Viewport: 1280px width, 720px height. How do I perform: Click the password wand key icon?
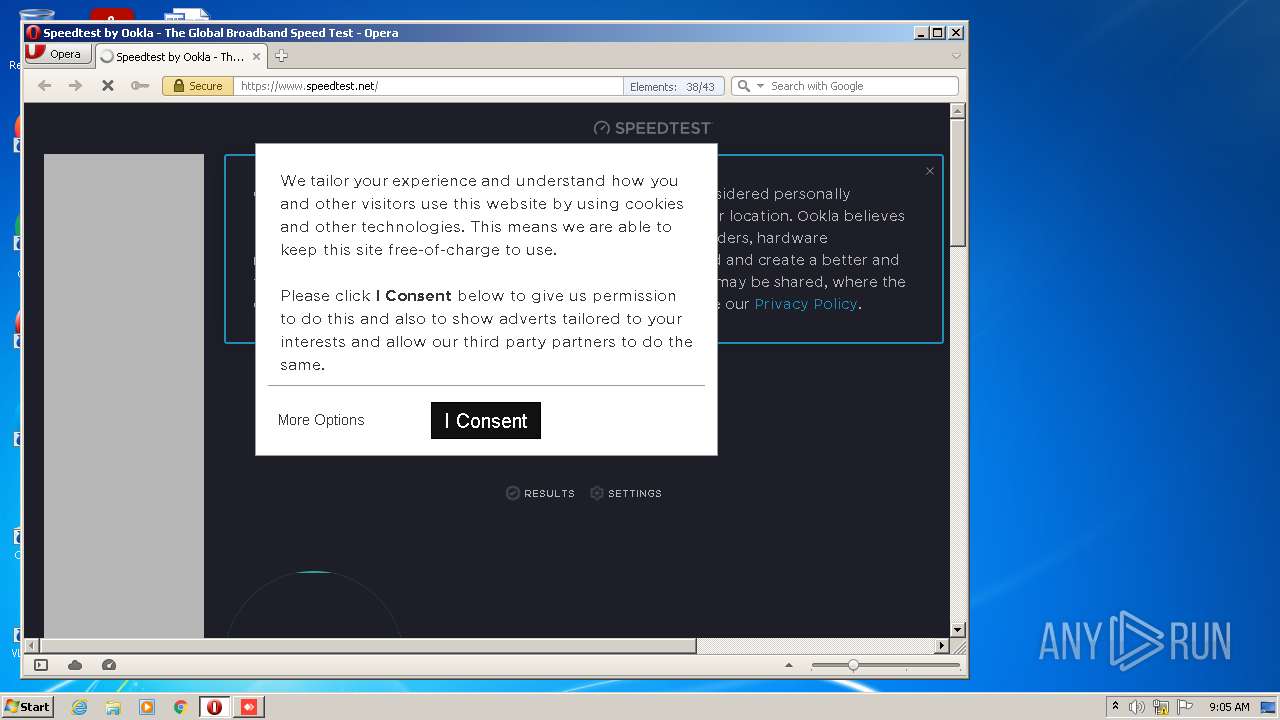140,86
